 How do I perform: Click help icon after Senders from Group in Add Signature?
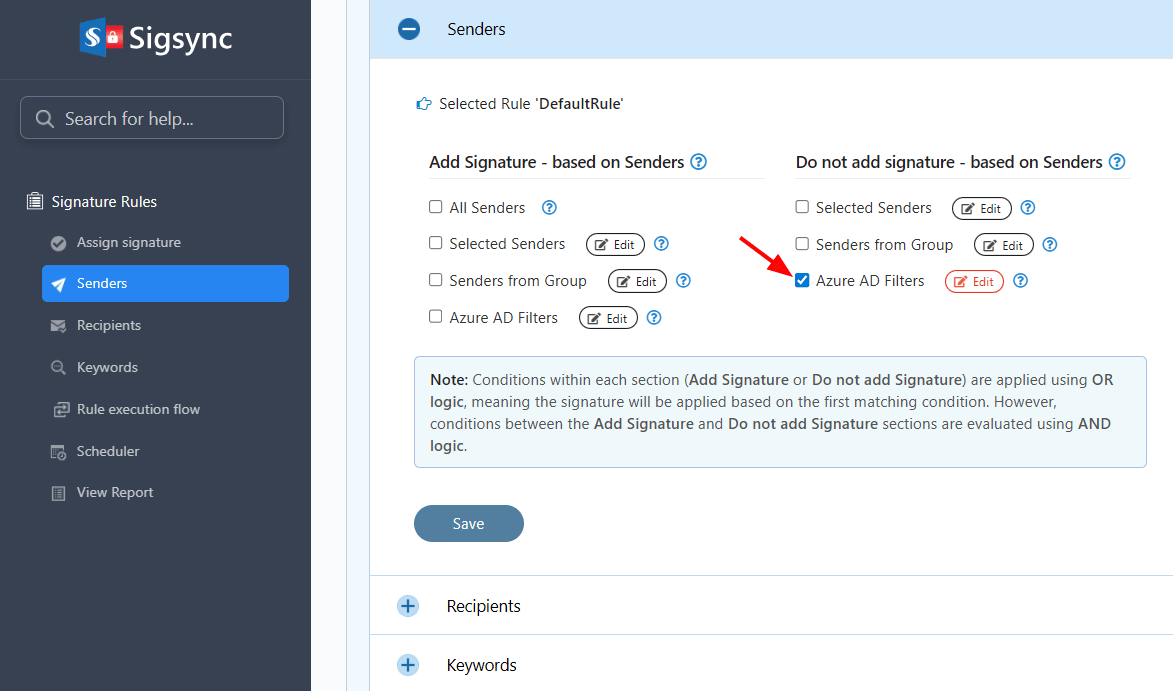point(684,281)
